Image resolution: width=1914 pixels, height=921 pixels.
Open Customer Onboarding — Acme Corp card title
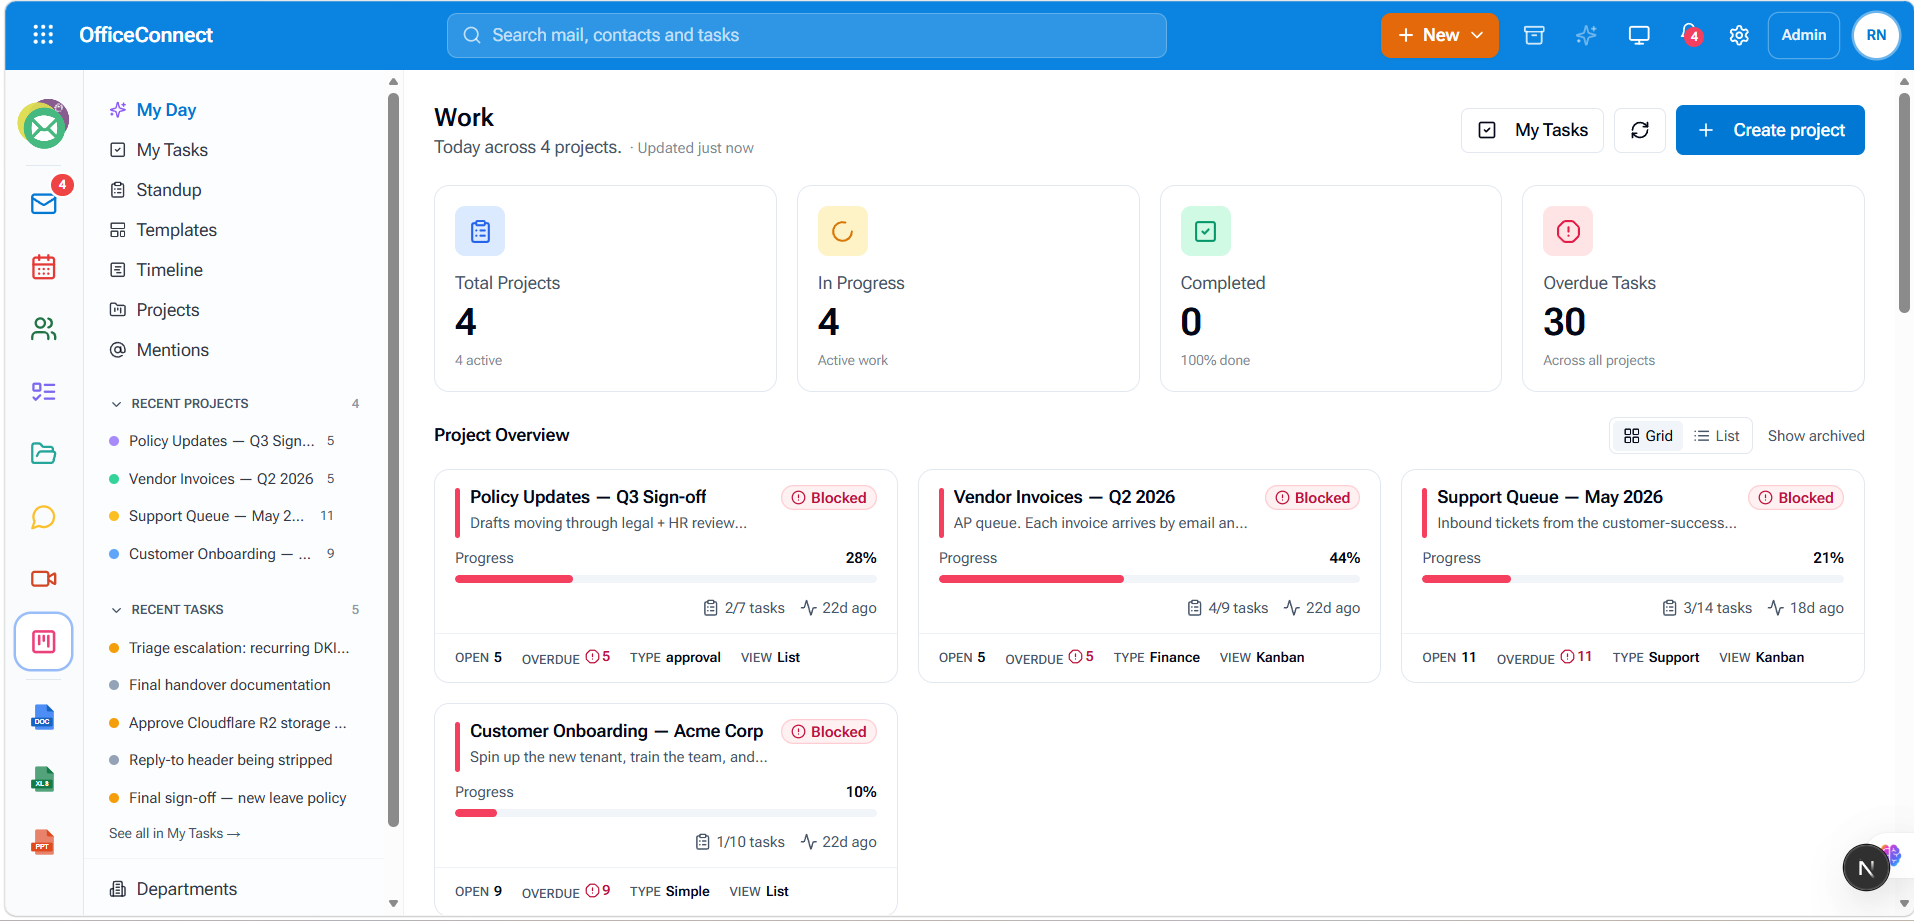click(616, 731)
